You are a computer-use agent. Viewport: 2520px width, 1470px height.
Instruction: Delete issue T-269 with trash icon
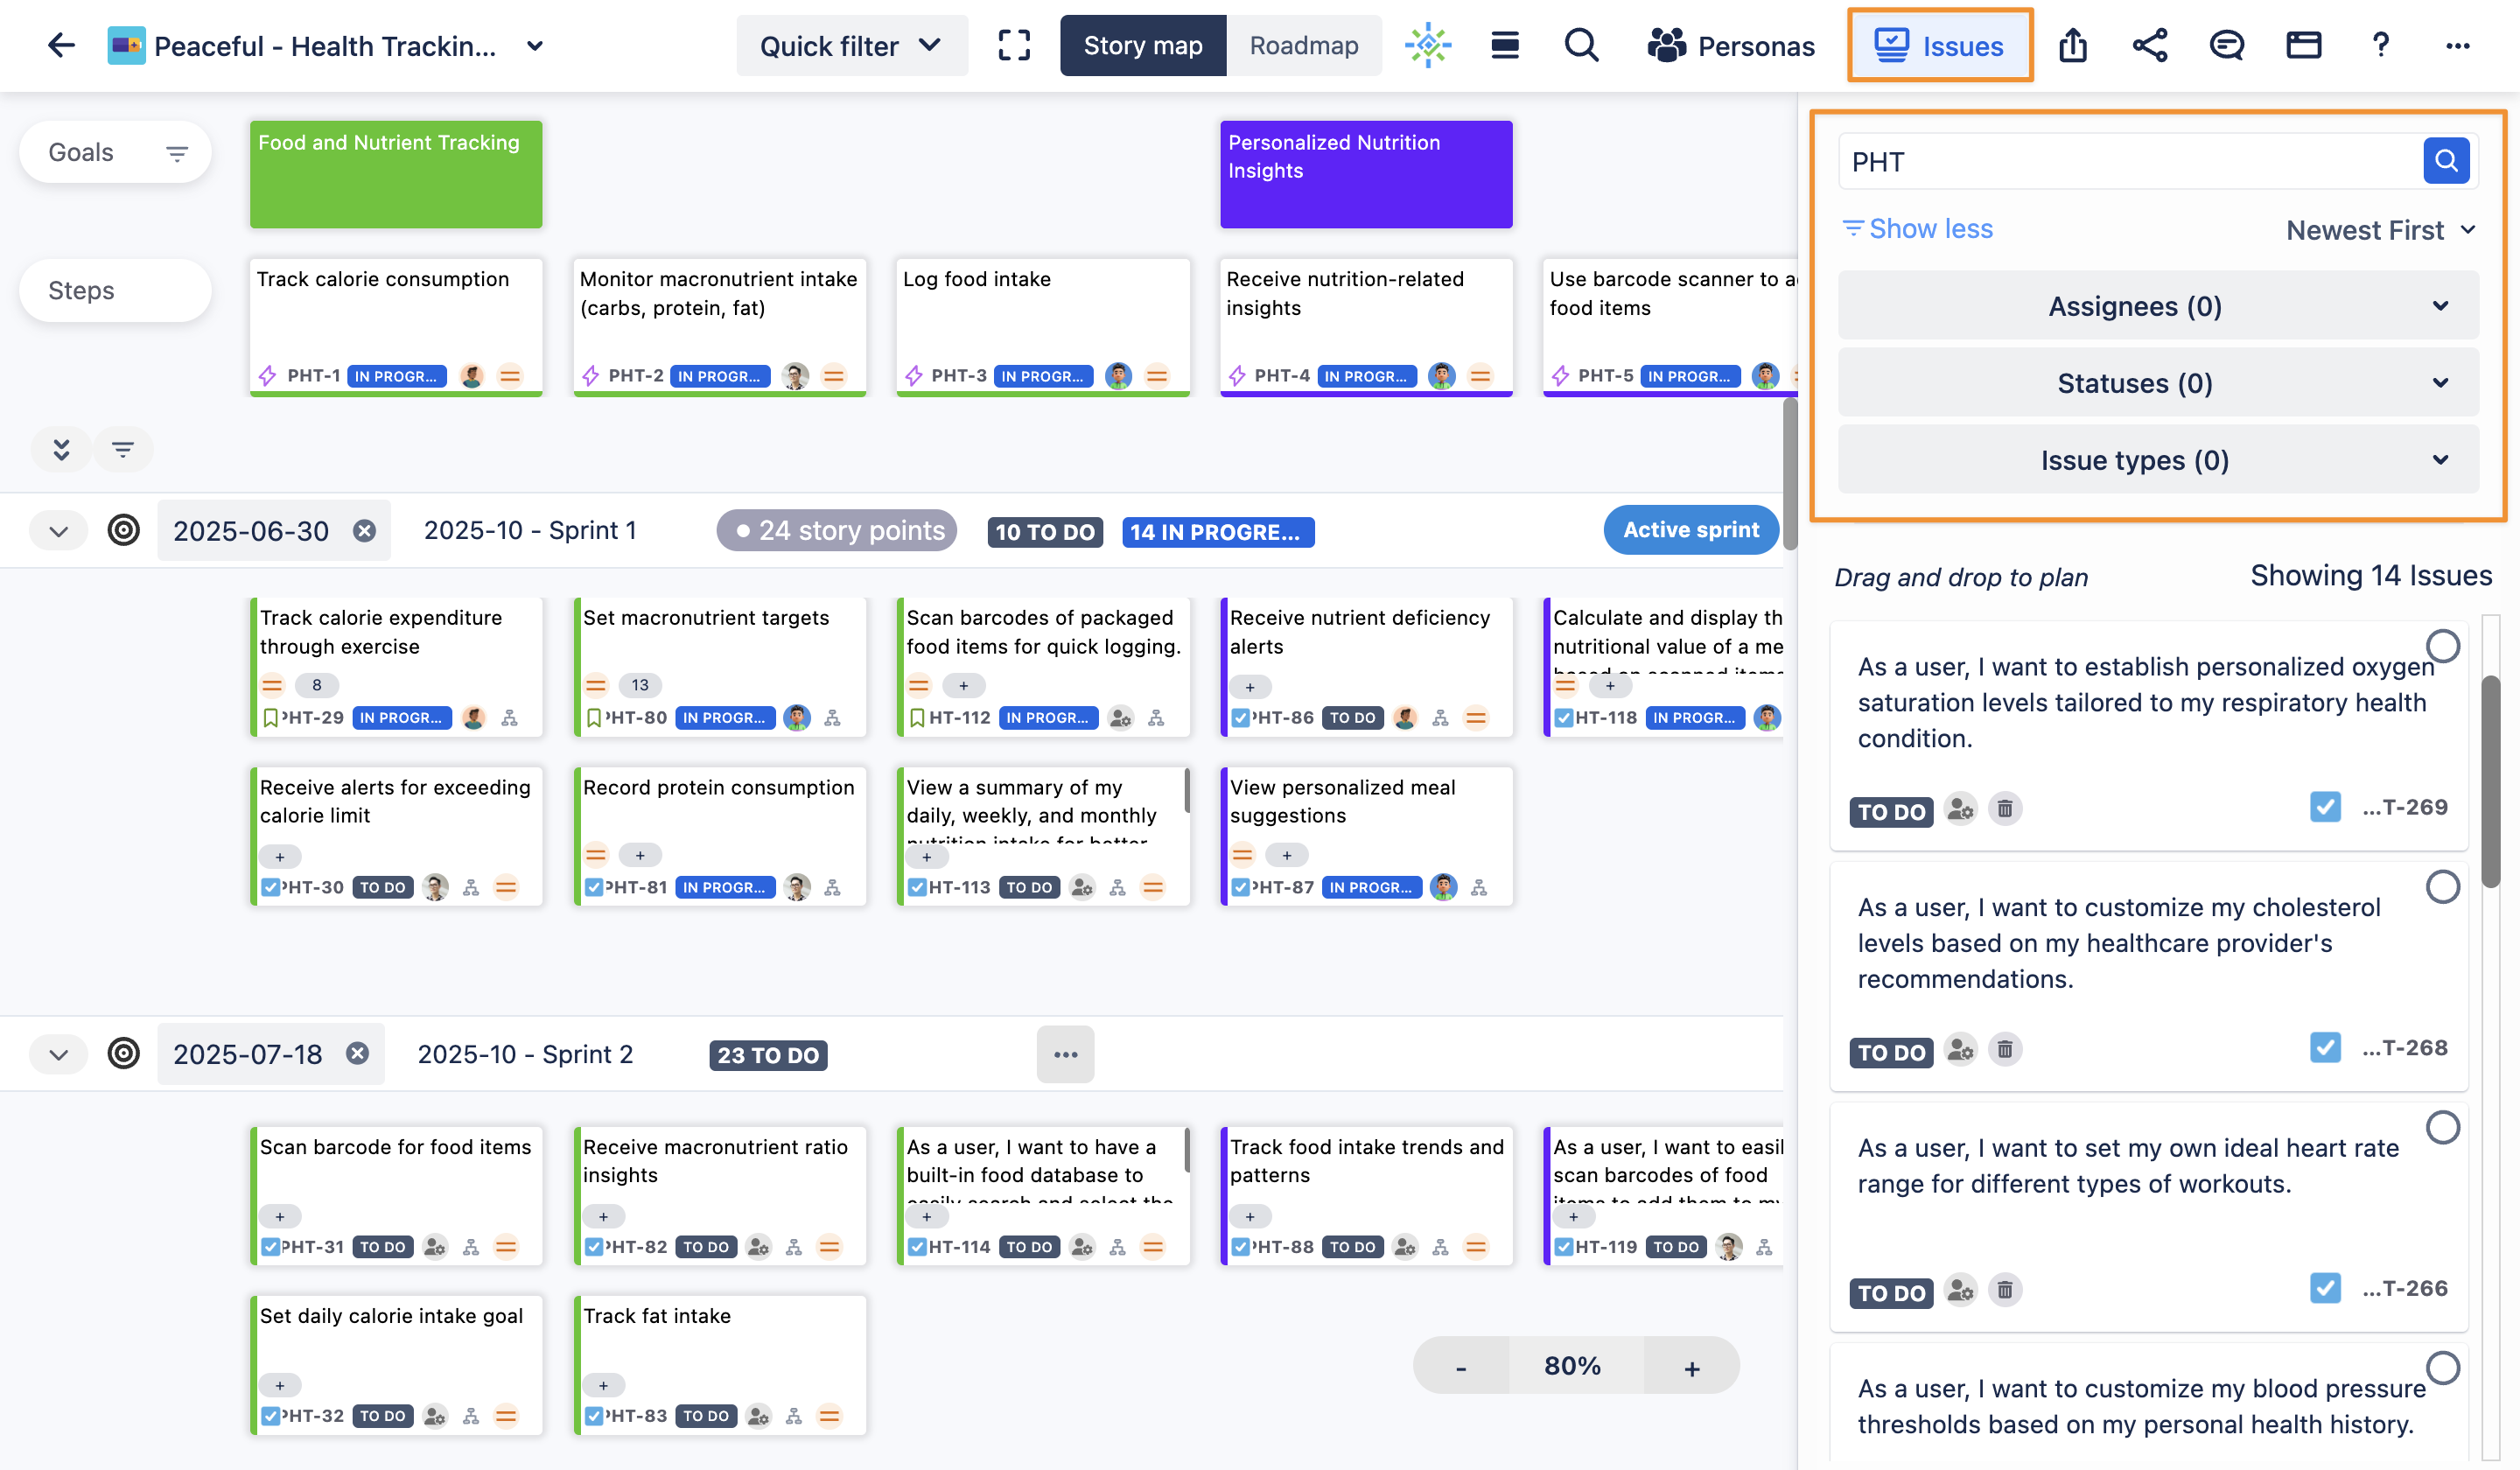[2004, 809]
